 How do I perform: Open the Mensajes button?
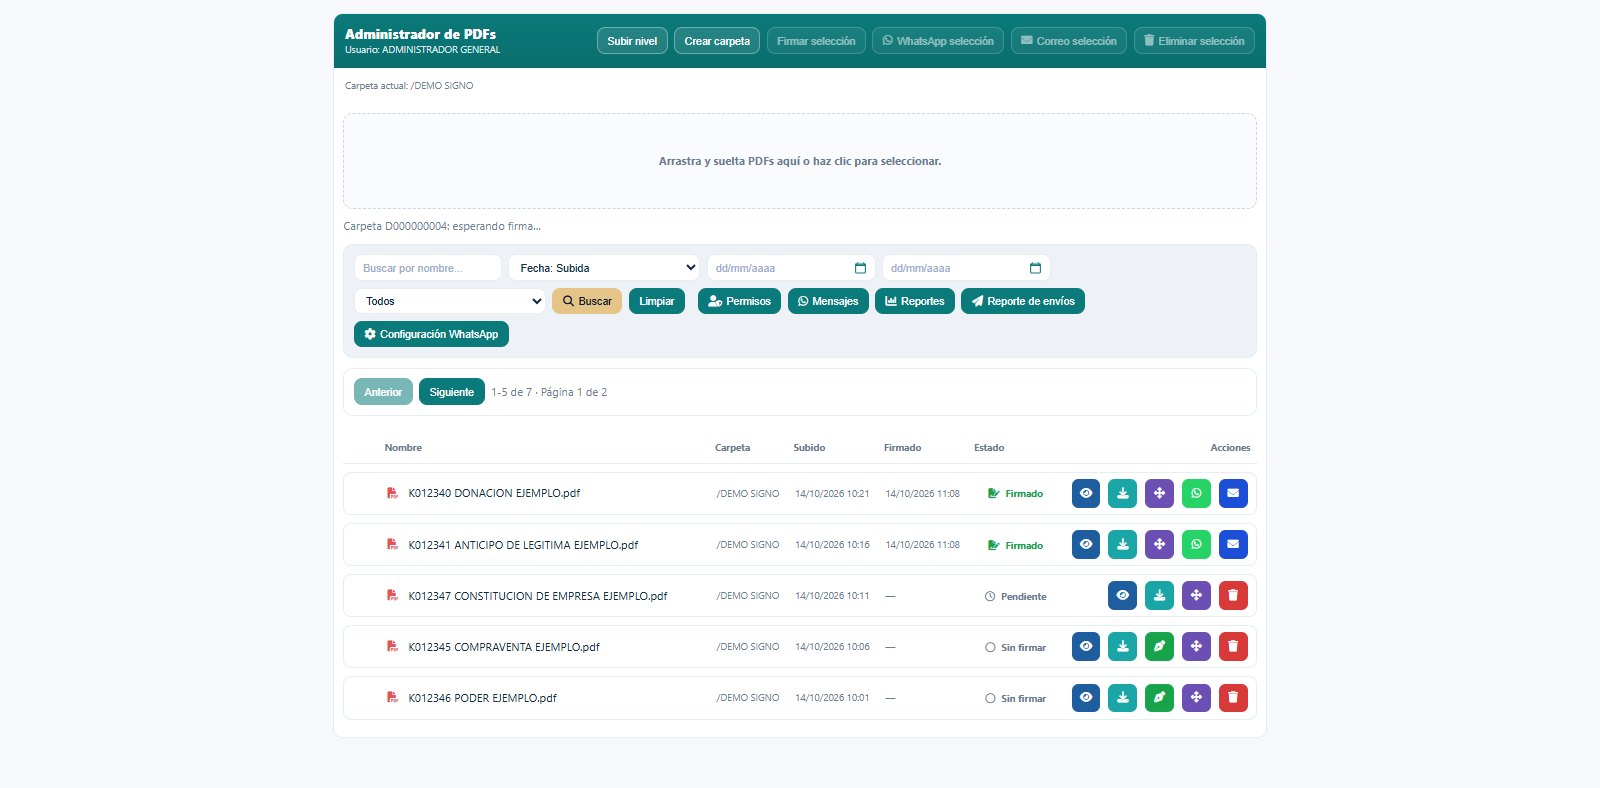(x=828, y=301)
